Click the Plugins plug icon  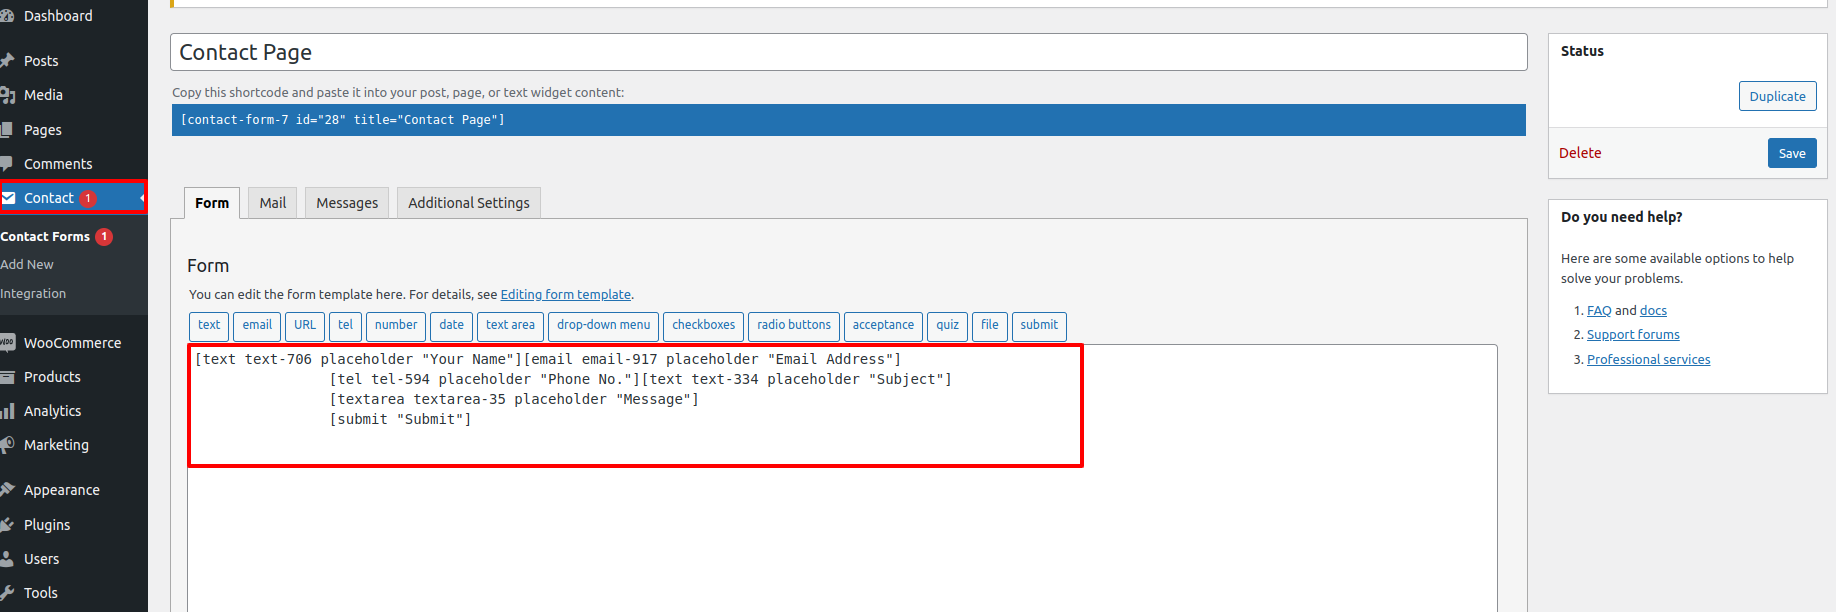tap(6, 525)
